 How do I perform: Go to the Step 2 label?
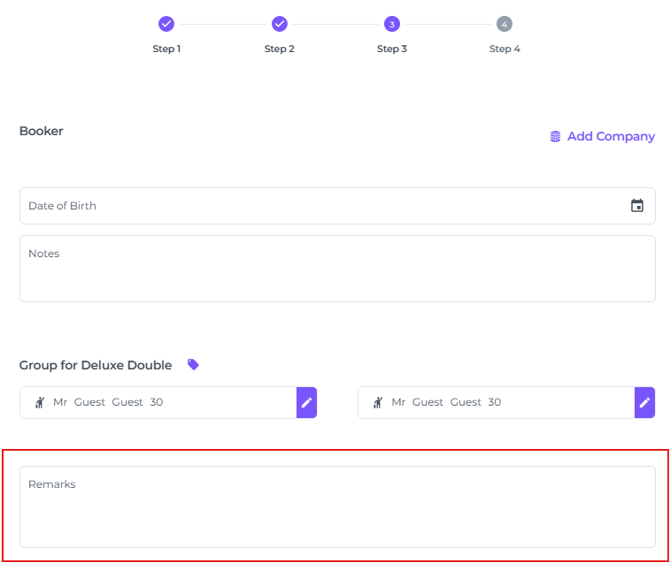[x=279, y=49]
